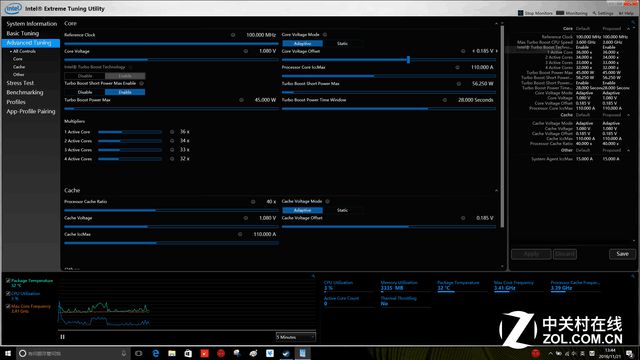Open the Action Center notification icon
Image resolution: width=640 pixels, height=360 pixels.
click(630, 353)
